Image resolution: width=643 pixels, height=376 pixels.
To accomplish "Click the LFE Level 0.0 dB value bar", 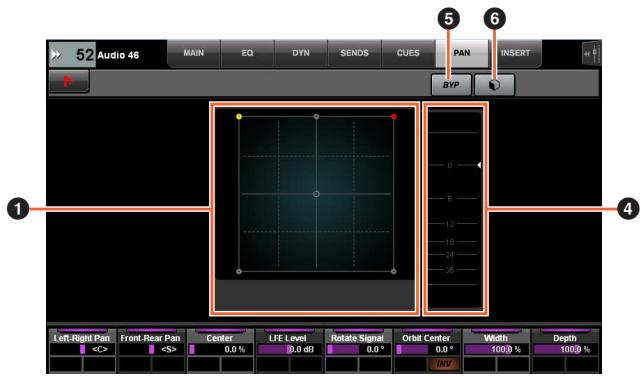I will click(x=290, y=349).
